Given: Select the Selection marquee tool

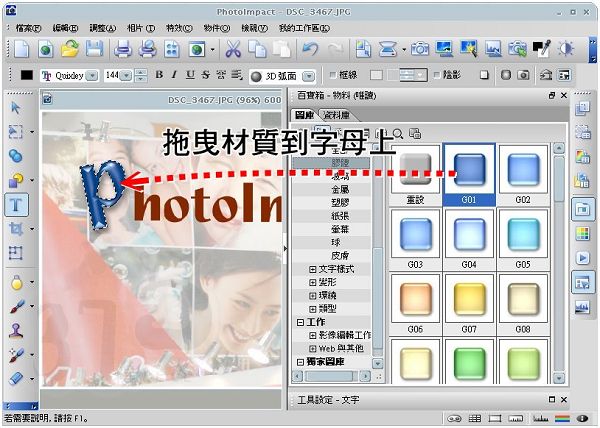Looking at the screenshot, I should click(x=16, y=132).
